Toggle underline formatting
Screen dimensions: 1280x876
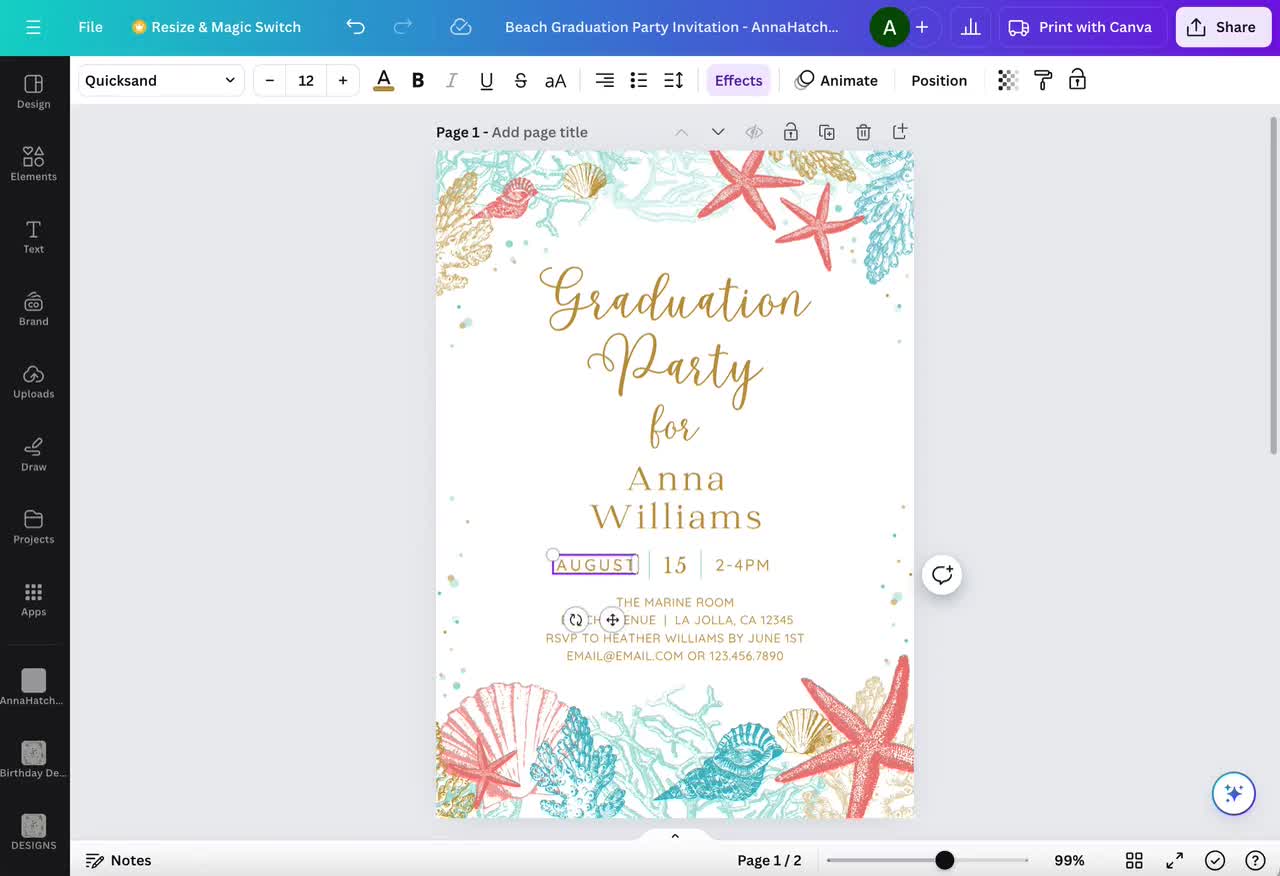tap(486, 80)
